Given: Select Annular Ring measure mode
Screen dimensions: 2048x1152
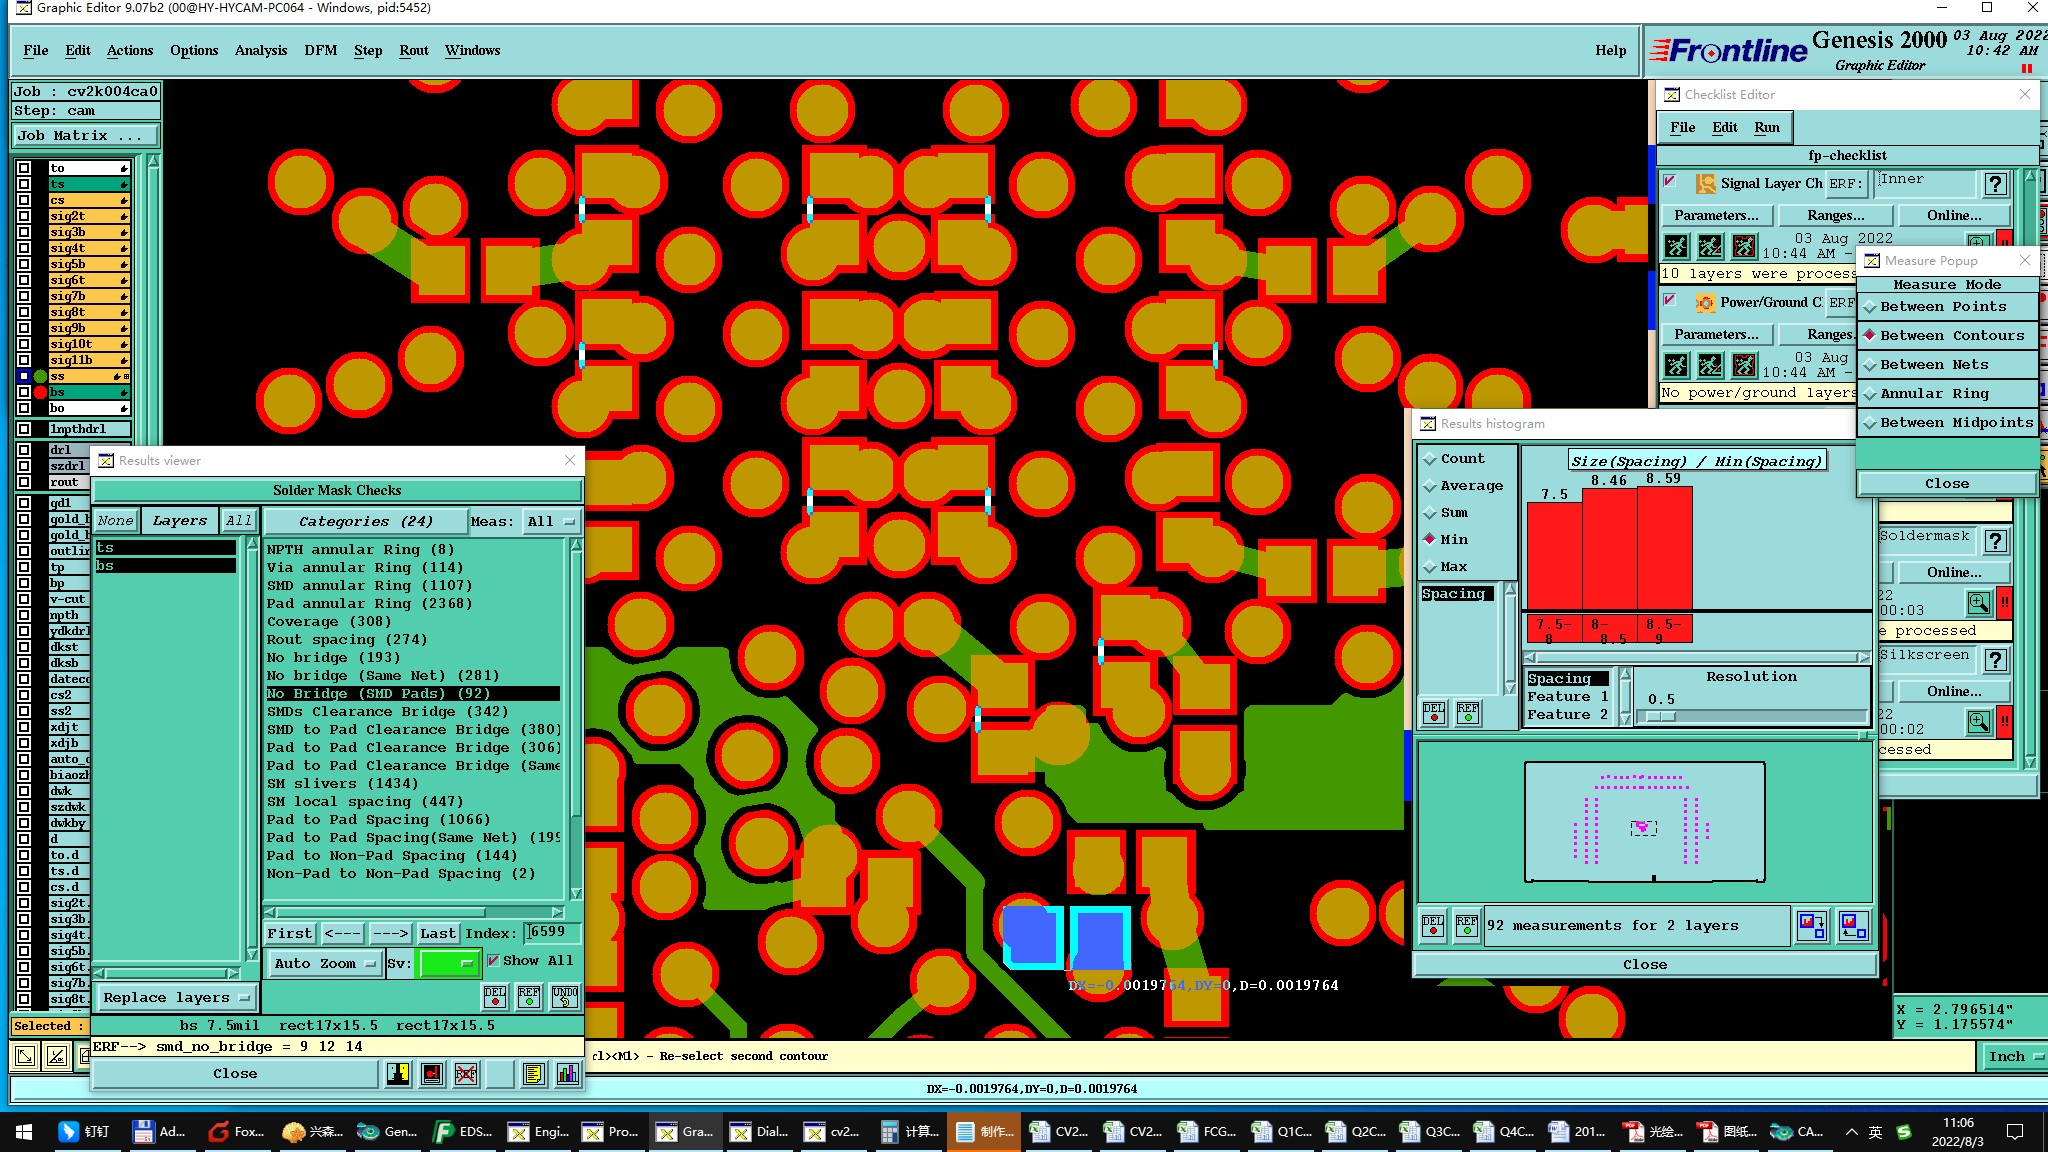Looking at the screenshot, I should 1946,394.
